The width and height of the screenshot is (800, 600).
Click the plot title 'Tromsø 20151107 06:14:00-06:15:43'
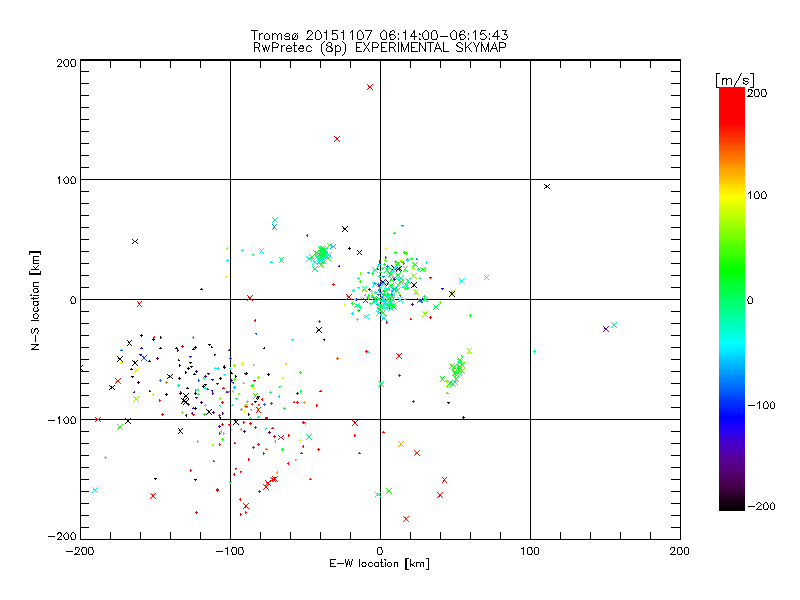tap(379, 35)
